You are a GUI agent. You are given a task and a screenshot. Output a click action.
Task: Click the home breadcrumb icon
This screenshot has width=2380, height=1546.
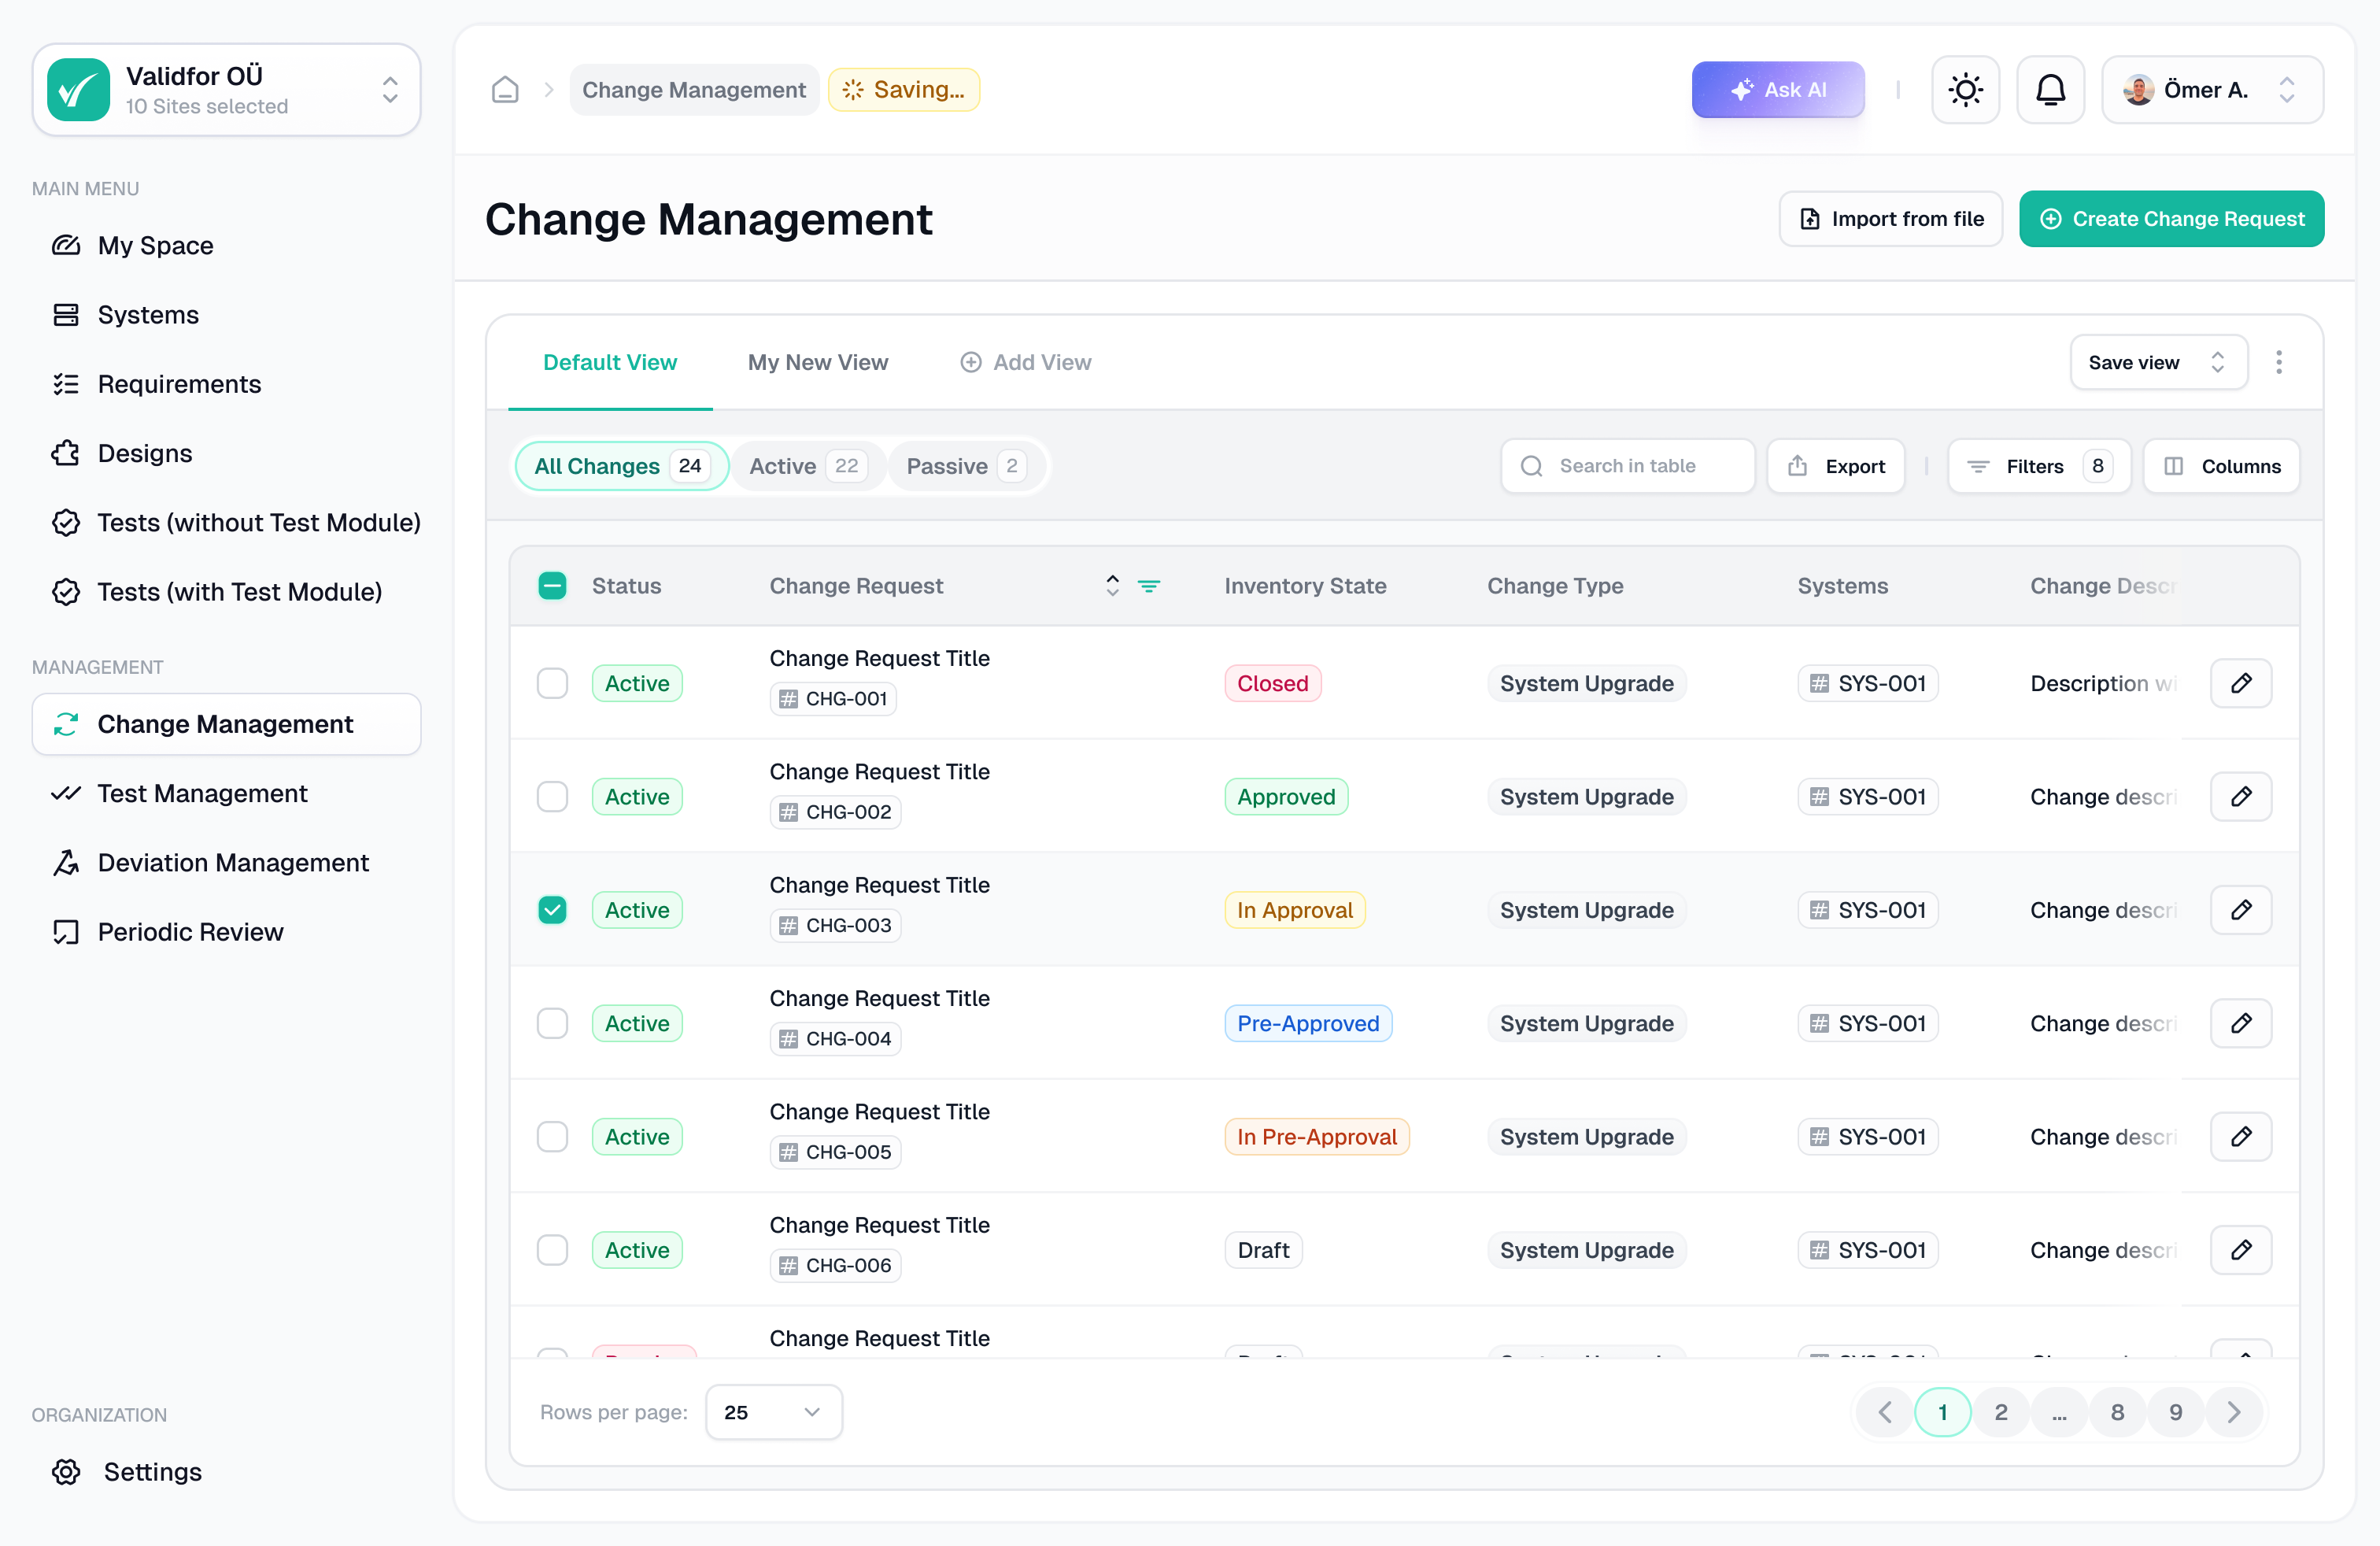pos(505,90)
